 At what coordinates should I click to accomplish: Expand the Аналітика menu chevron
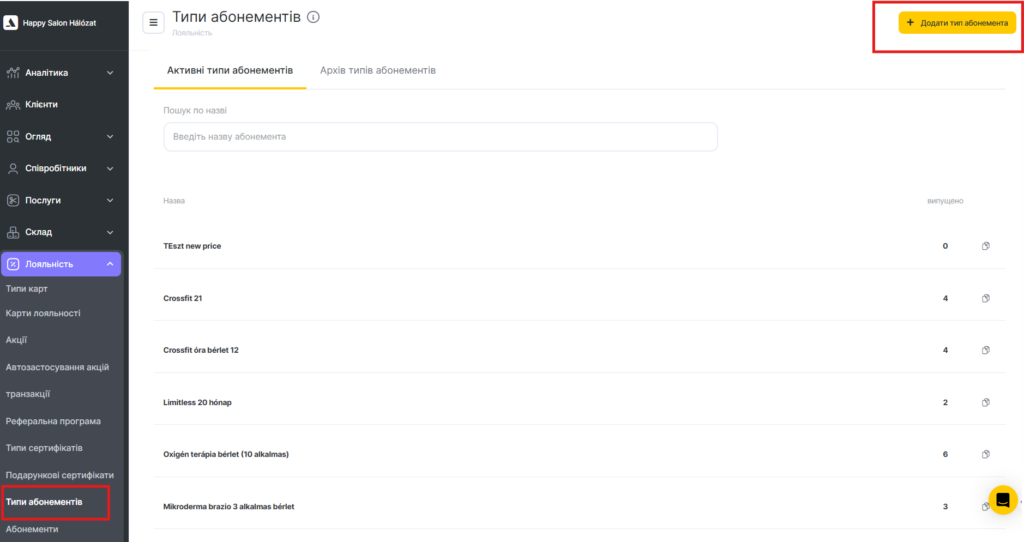click(110, 72)
